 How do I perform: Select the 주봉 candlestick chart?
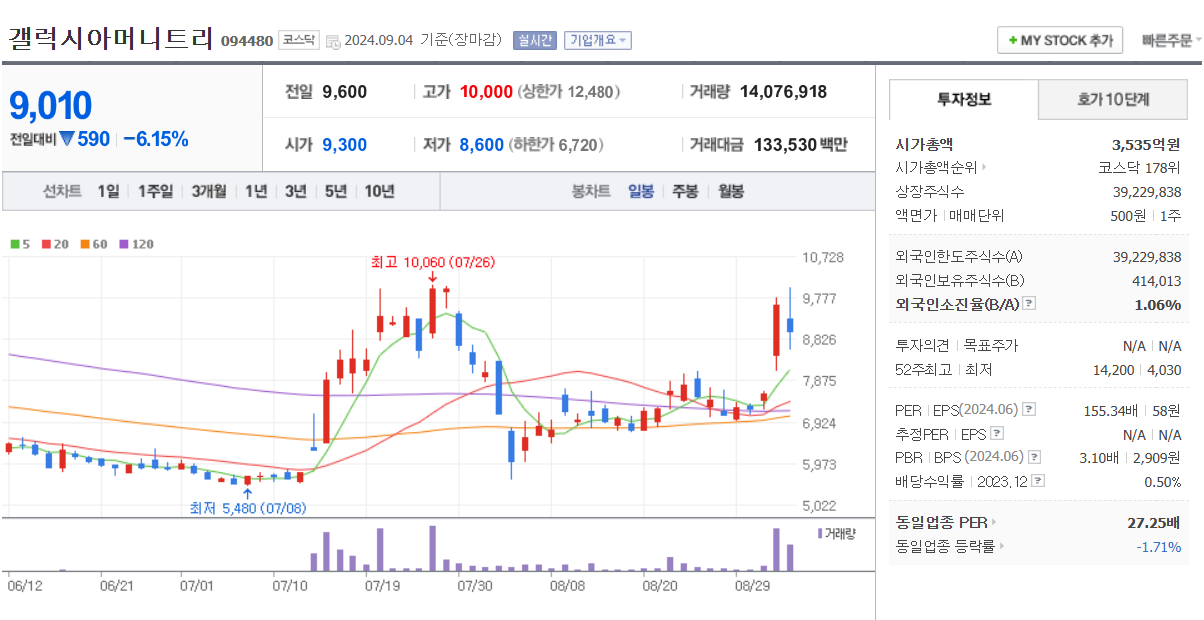[685, 191]
